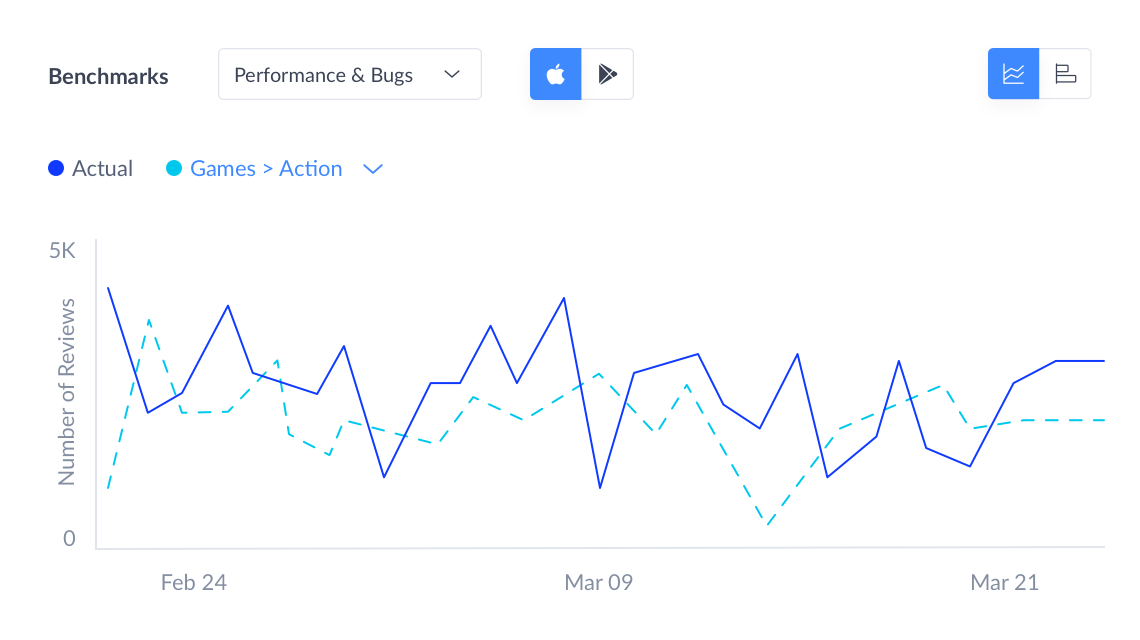The width and height of the screenshot is (1140, 640).
Task: Switch to horizontal bar chart view
Action: click(1065, 74)
